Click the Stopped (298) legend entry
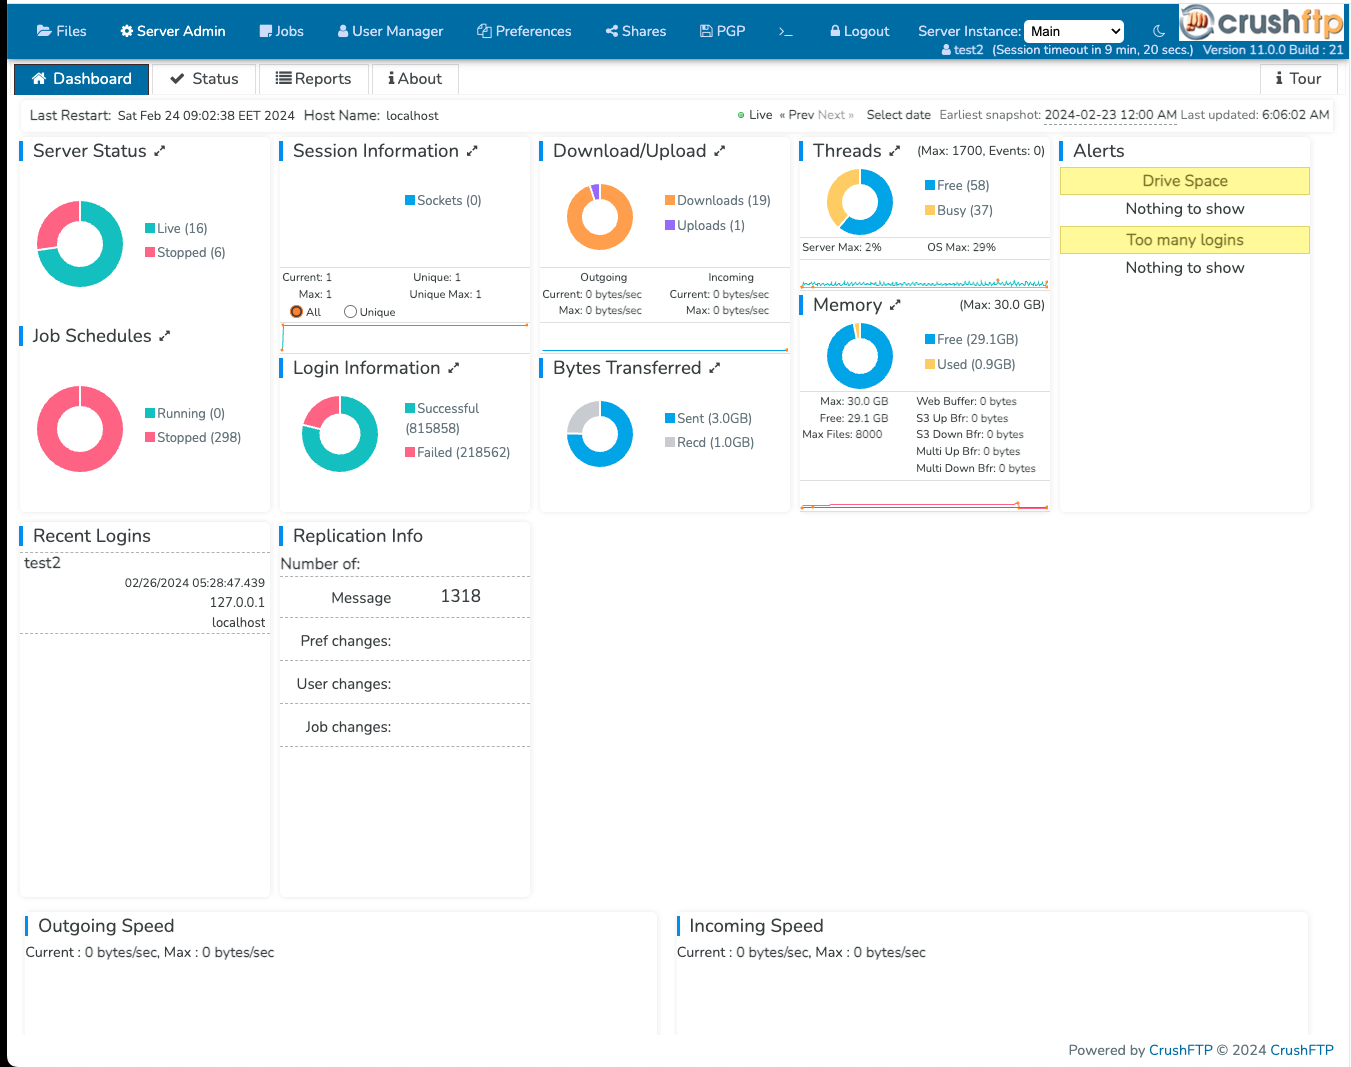The image size is (1351, 1067). point(193,437)
